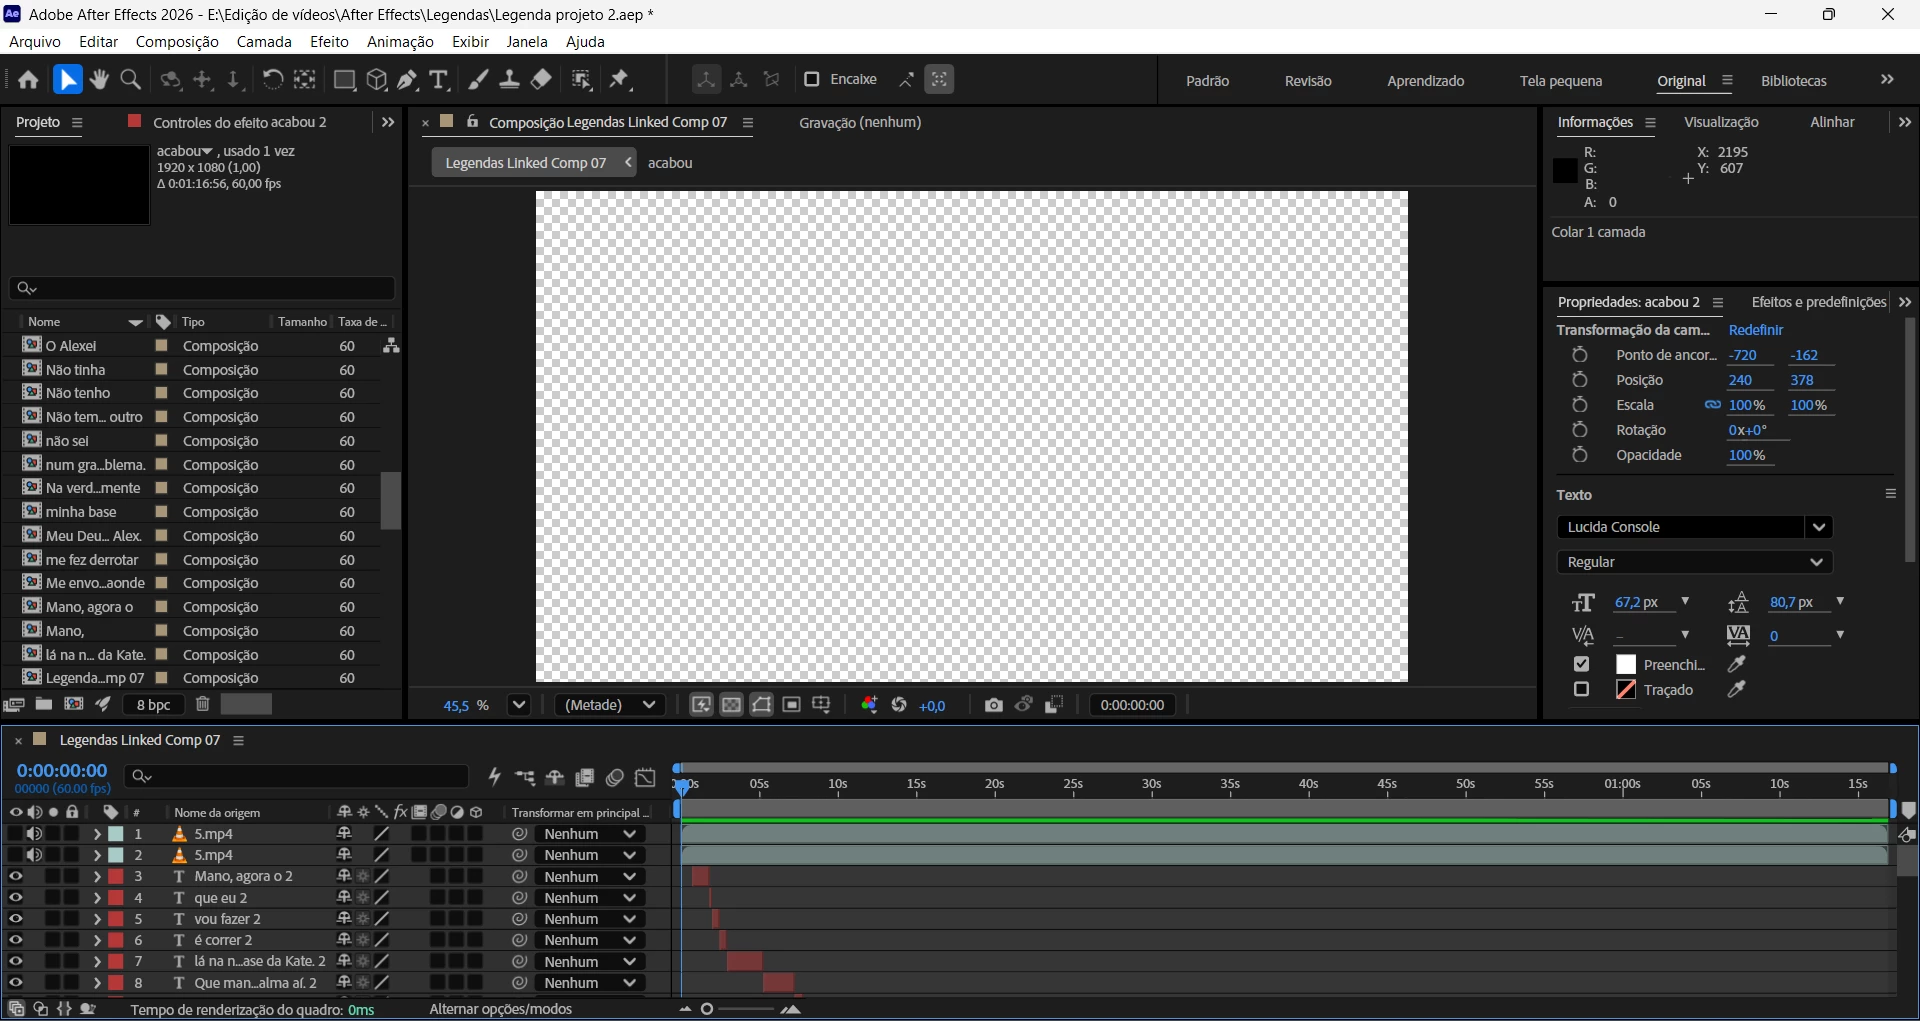Open the Composição menu
1920x1021 pixels.
[x=177, y=42]
